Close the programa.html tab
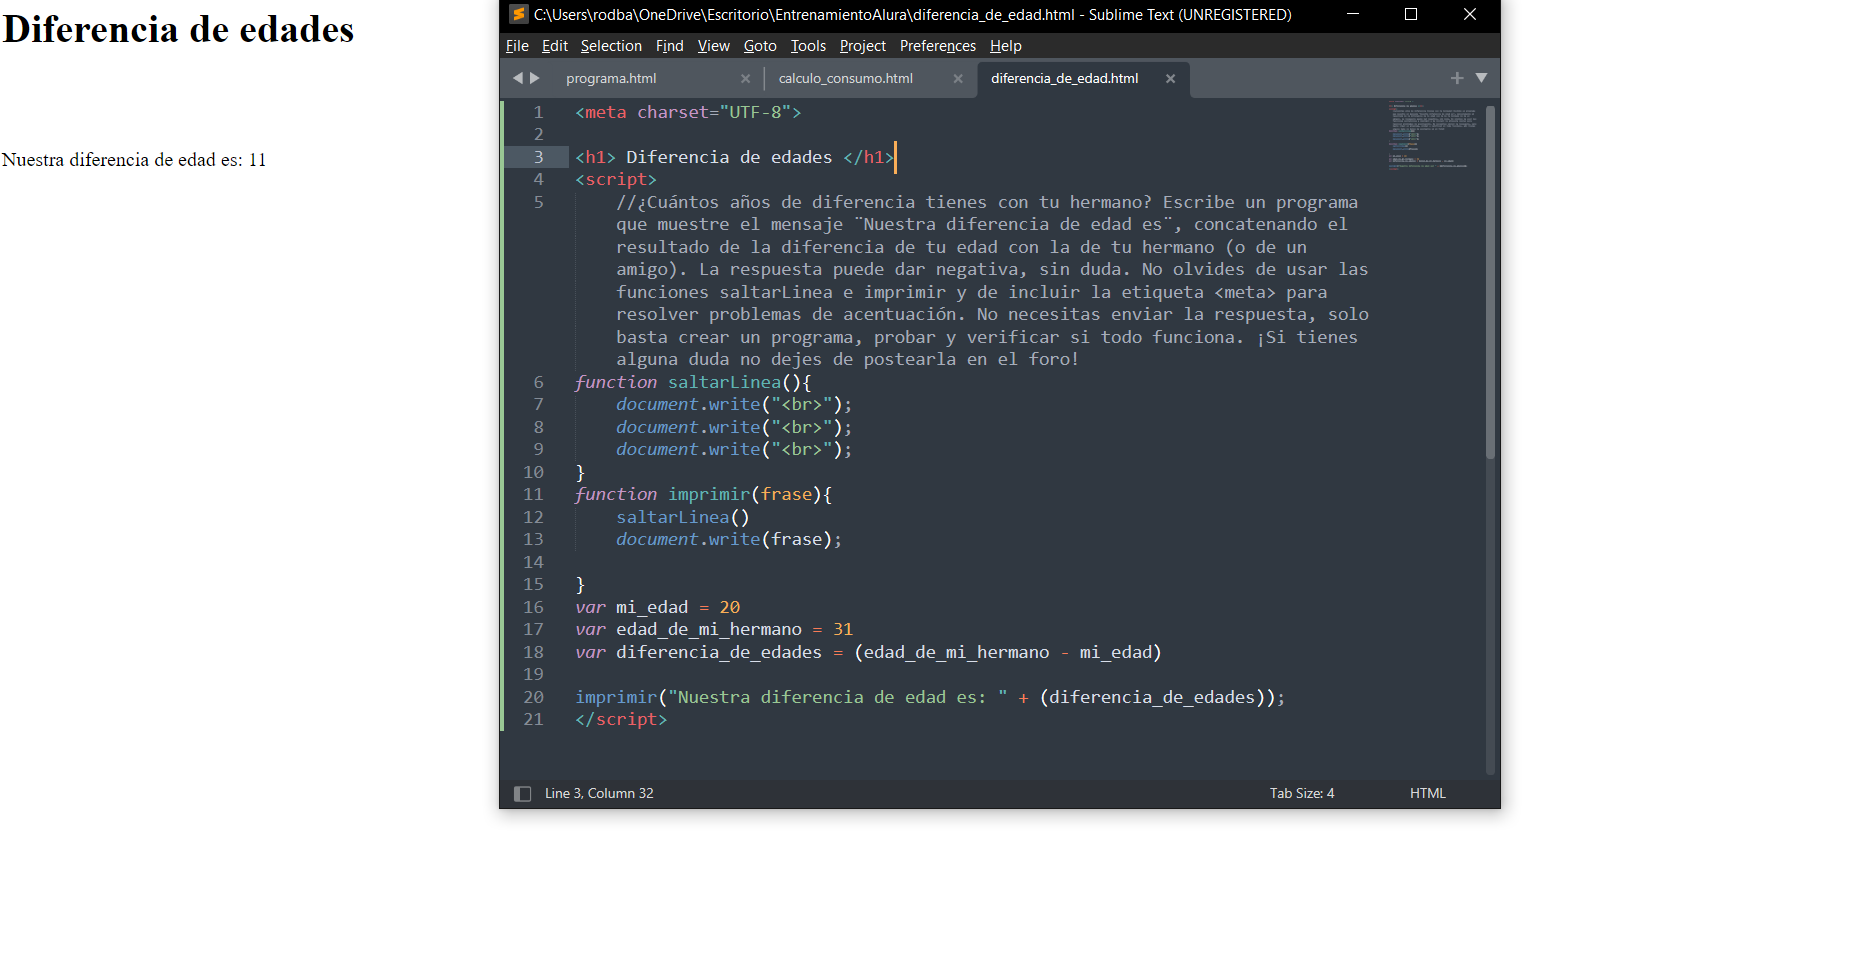Image resolution: width=1860 pixels, height=971 pixels. coord(745,79)
